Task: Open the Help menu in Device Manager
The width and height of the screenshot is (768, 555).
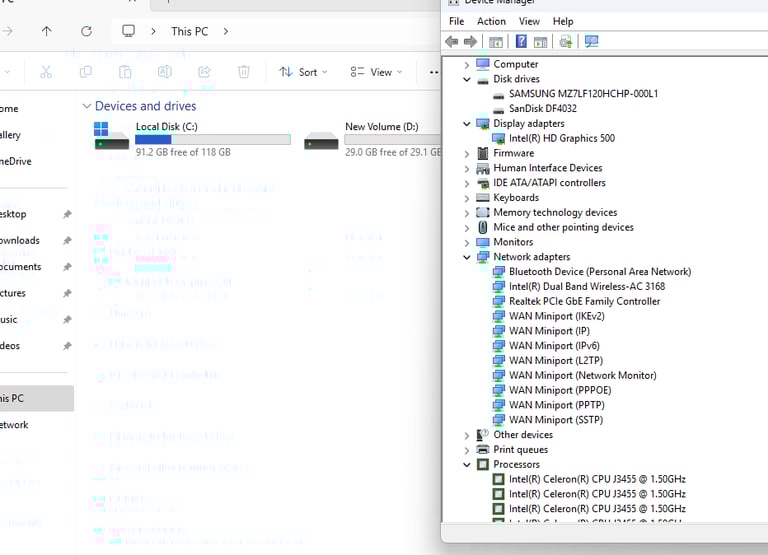Action: 563,22
